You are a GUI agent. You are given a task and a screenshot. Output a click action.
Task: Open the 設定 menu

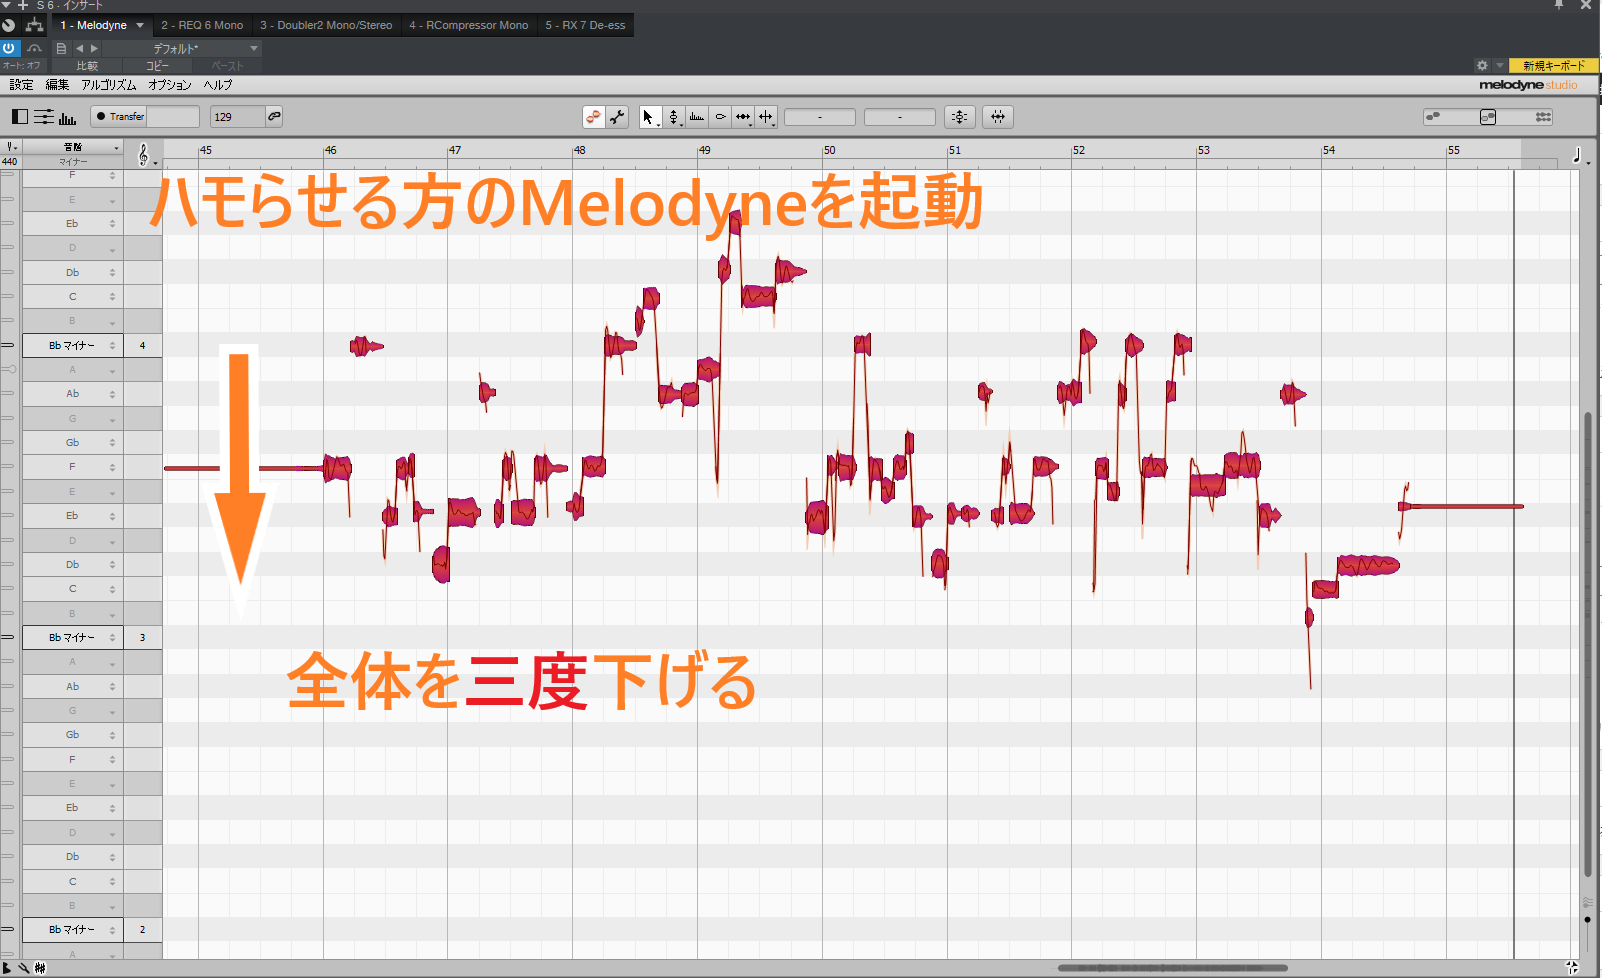click(21, 85)
